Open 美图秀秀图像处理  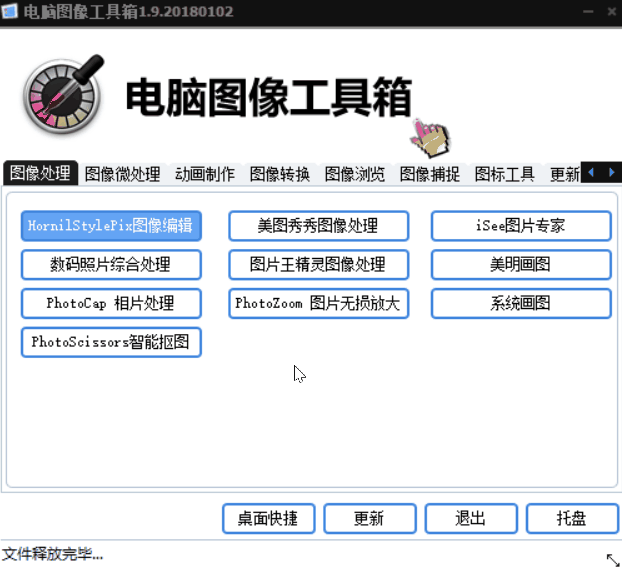tap(319, 226)
